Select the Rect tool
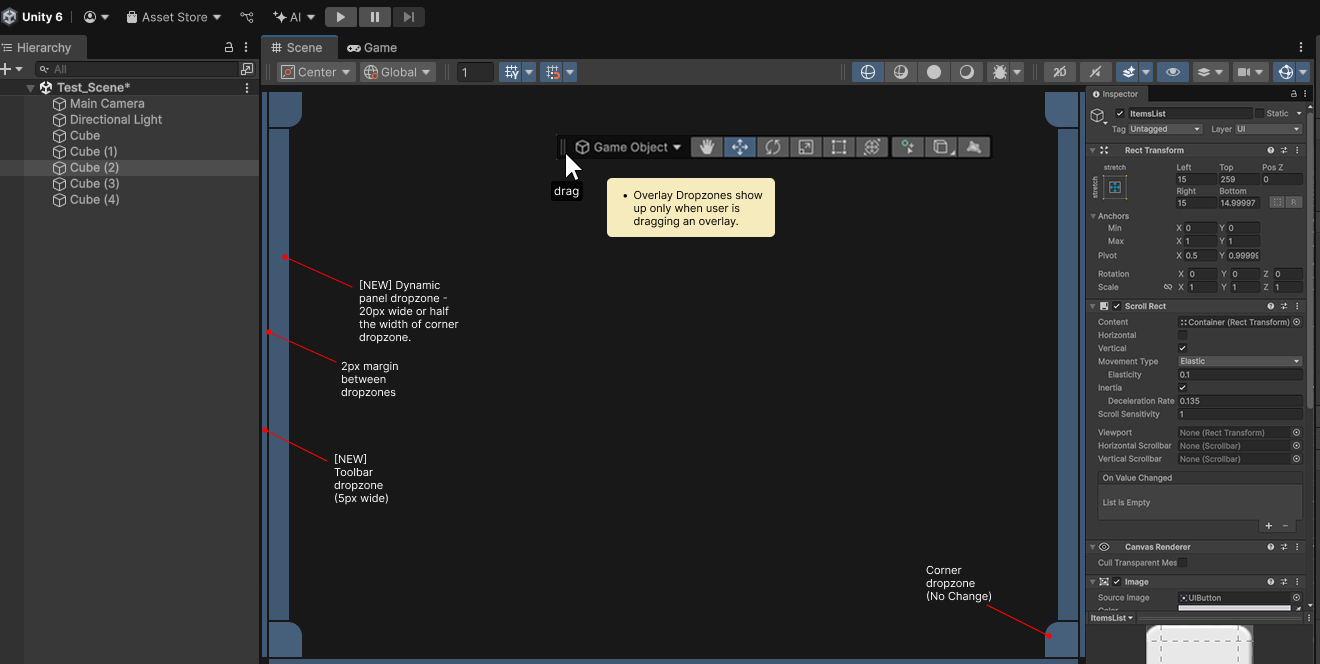 (x=839, y=147)
